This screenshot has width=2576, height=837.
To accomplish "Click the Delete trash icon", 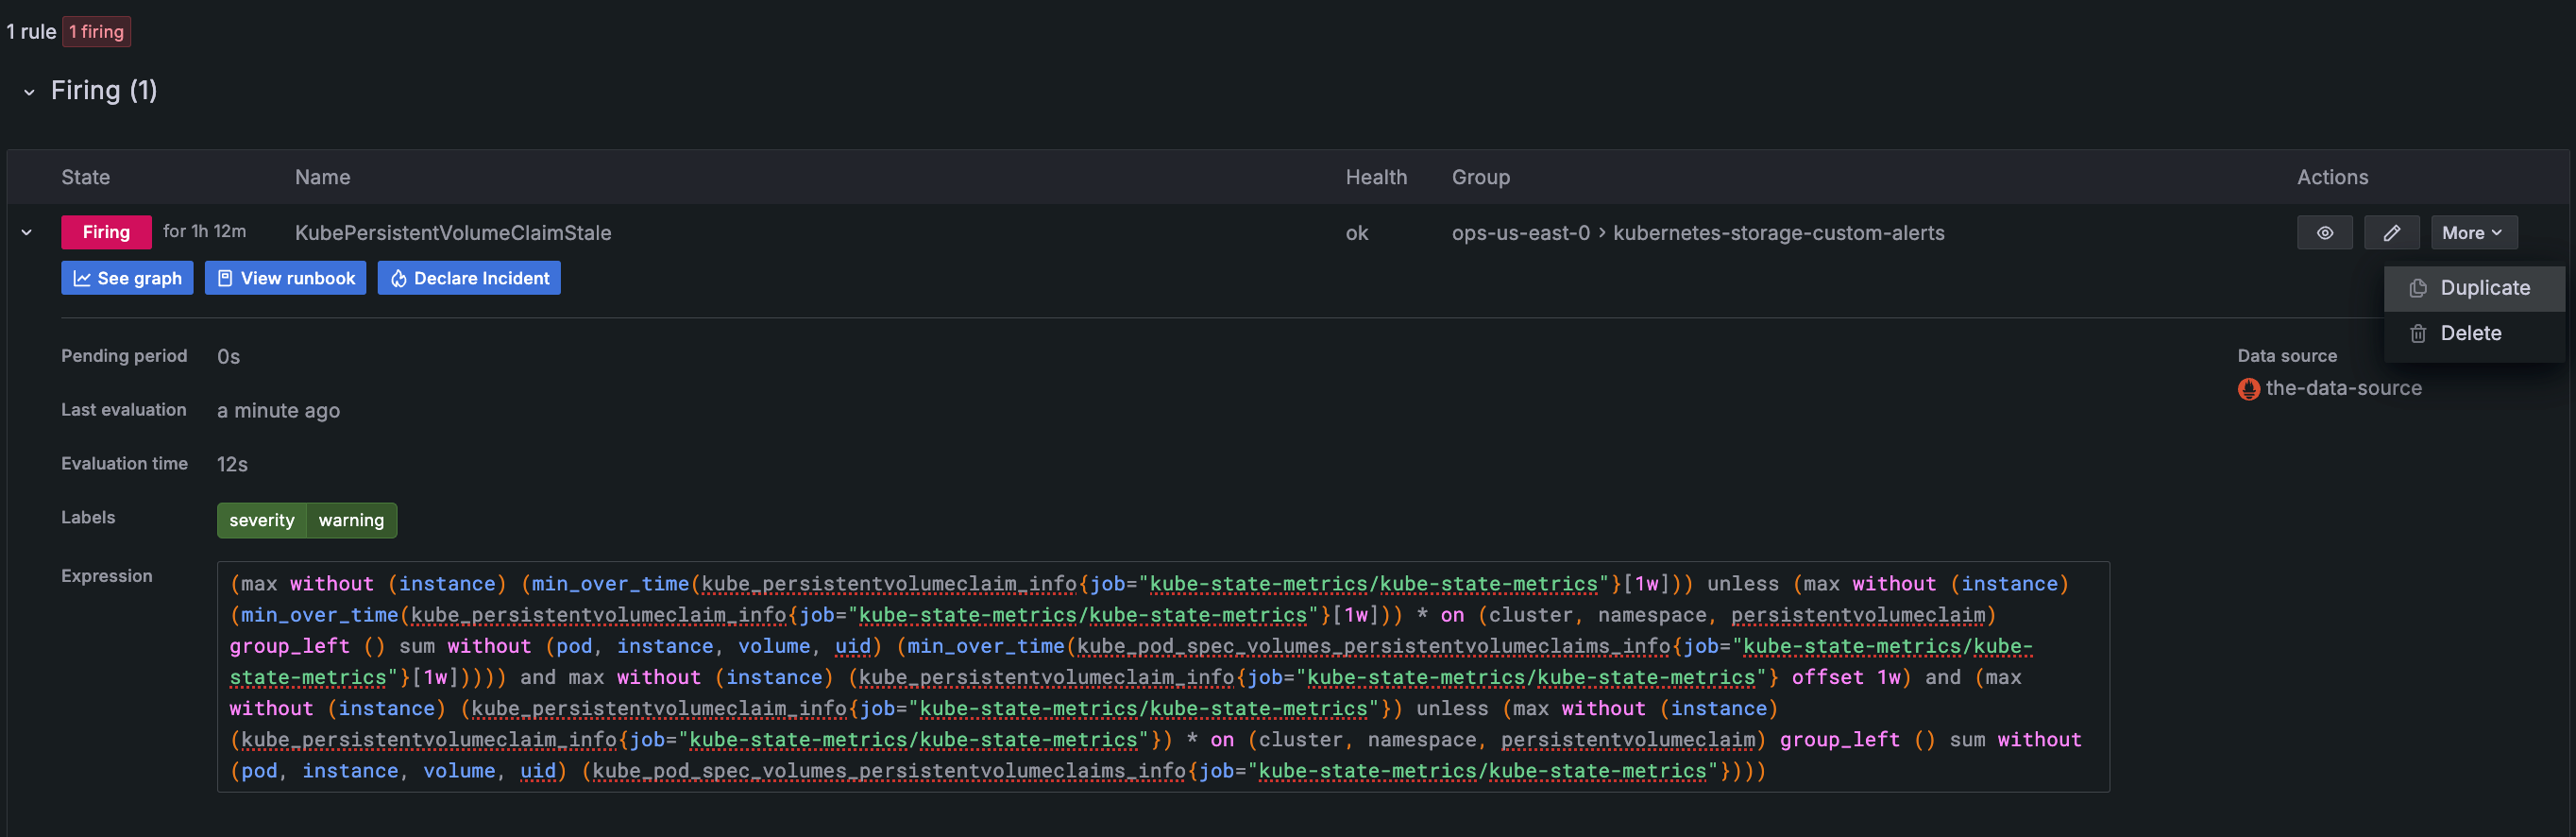I will coord(2418,334).
